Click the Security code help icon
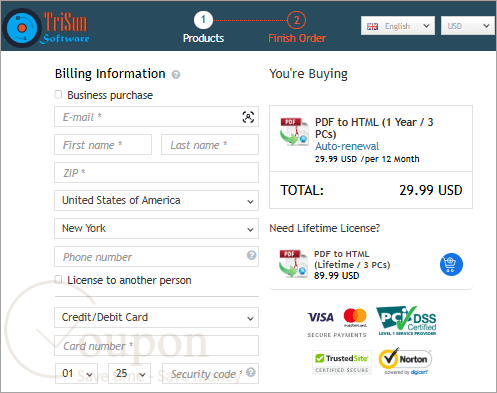The width and height of the screenshot is (497, 393). tap(251, 372)
